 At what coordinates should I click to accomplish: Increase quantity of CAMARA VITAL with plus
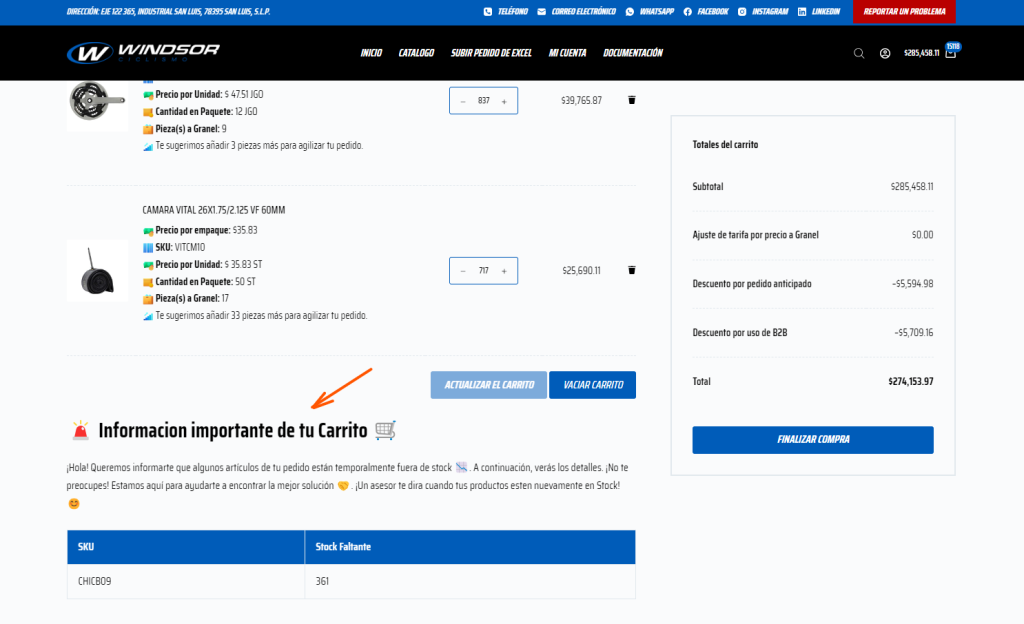[x=504, y=271]
